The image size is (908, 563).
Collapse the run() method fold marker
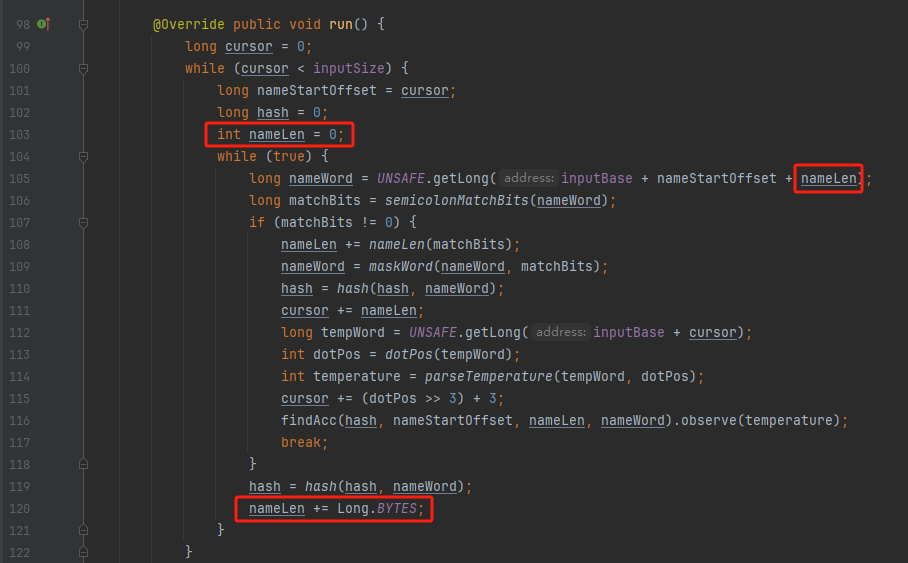click(x=83, y=24)
